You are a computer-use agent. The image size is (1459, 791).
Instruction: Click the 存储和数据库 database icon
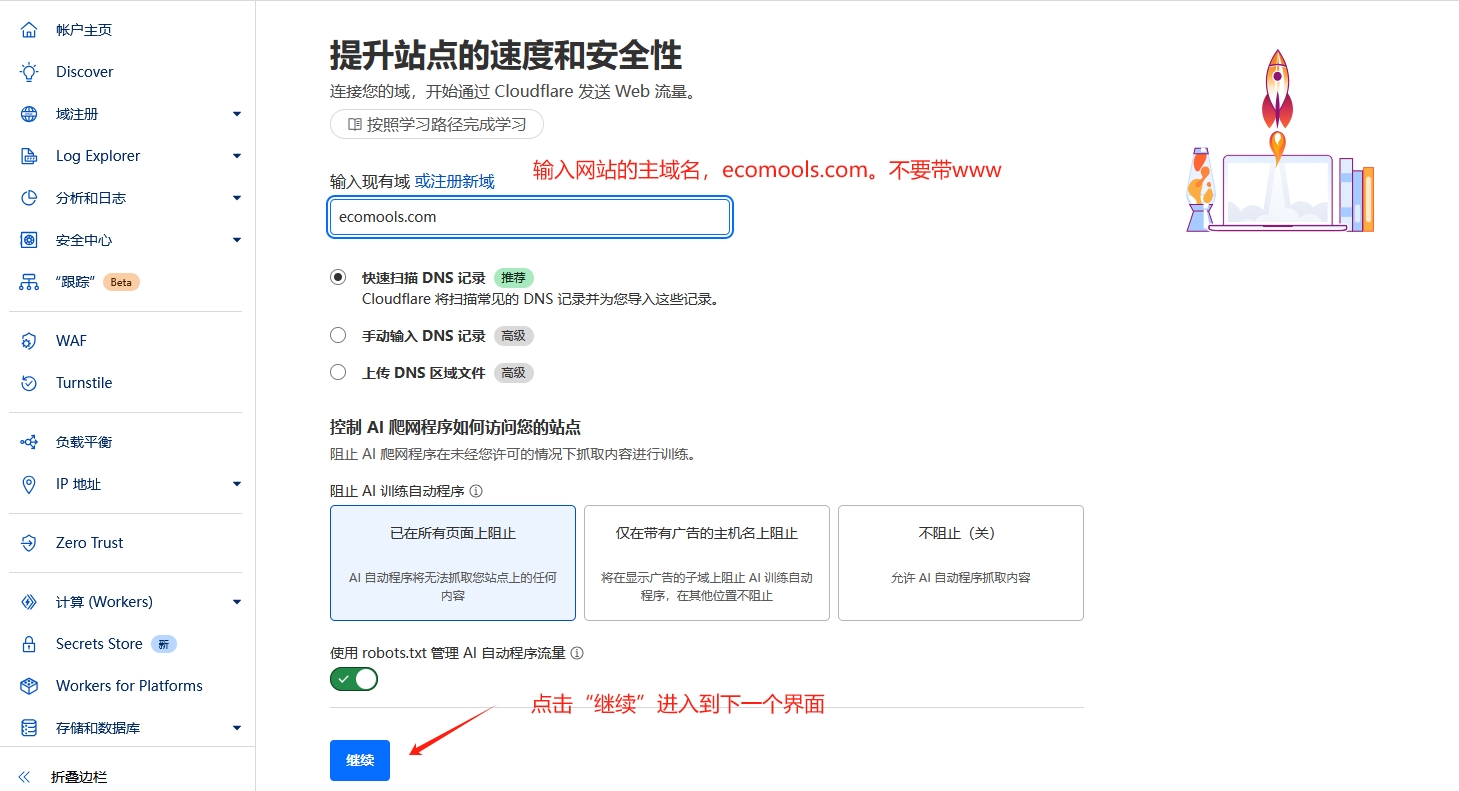(x=29, y=728)
